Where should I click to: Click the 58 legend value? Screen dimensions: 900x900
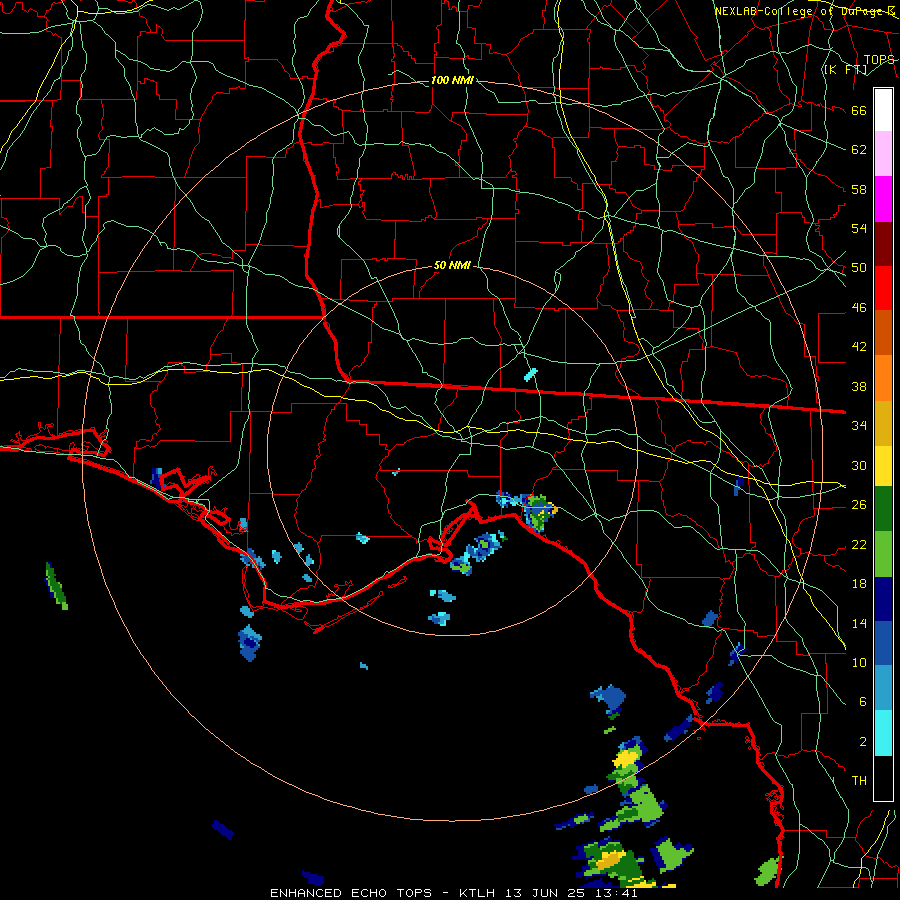tap(859, 189)
